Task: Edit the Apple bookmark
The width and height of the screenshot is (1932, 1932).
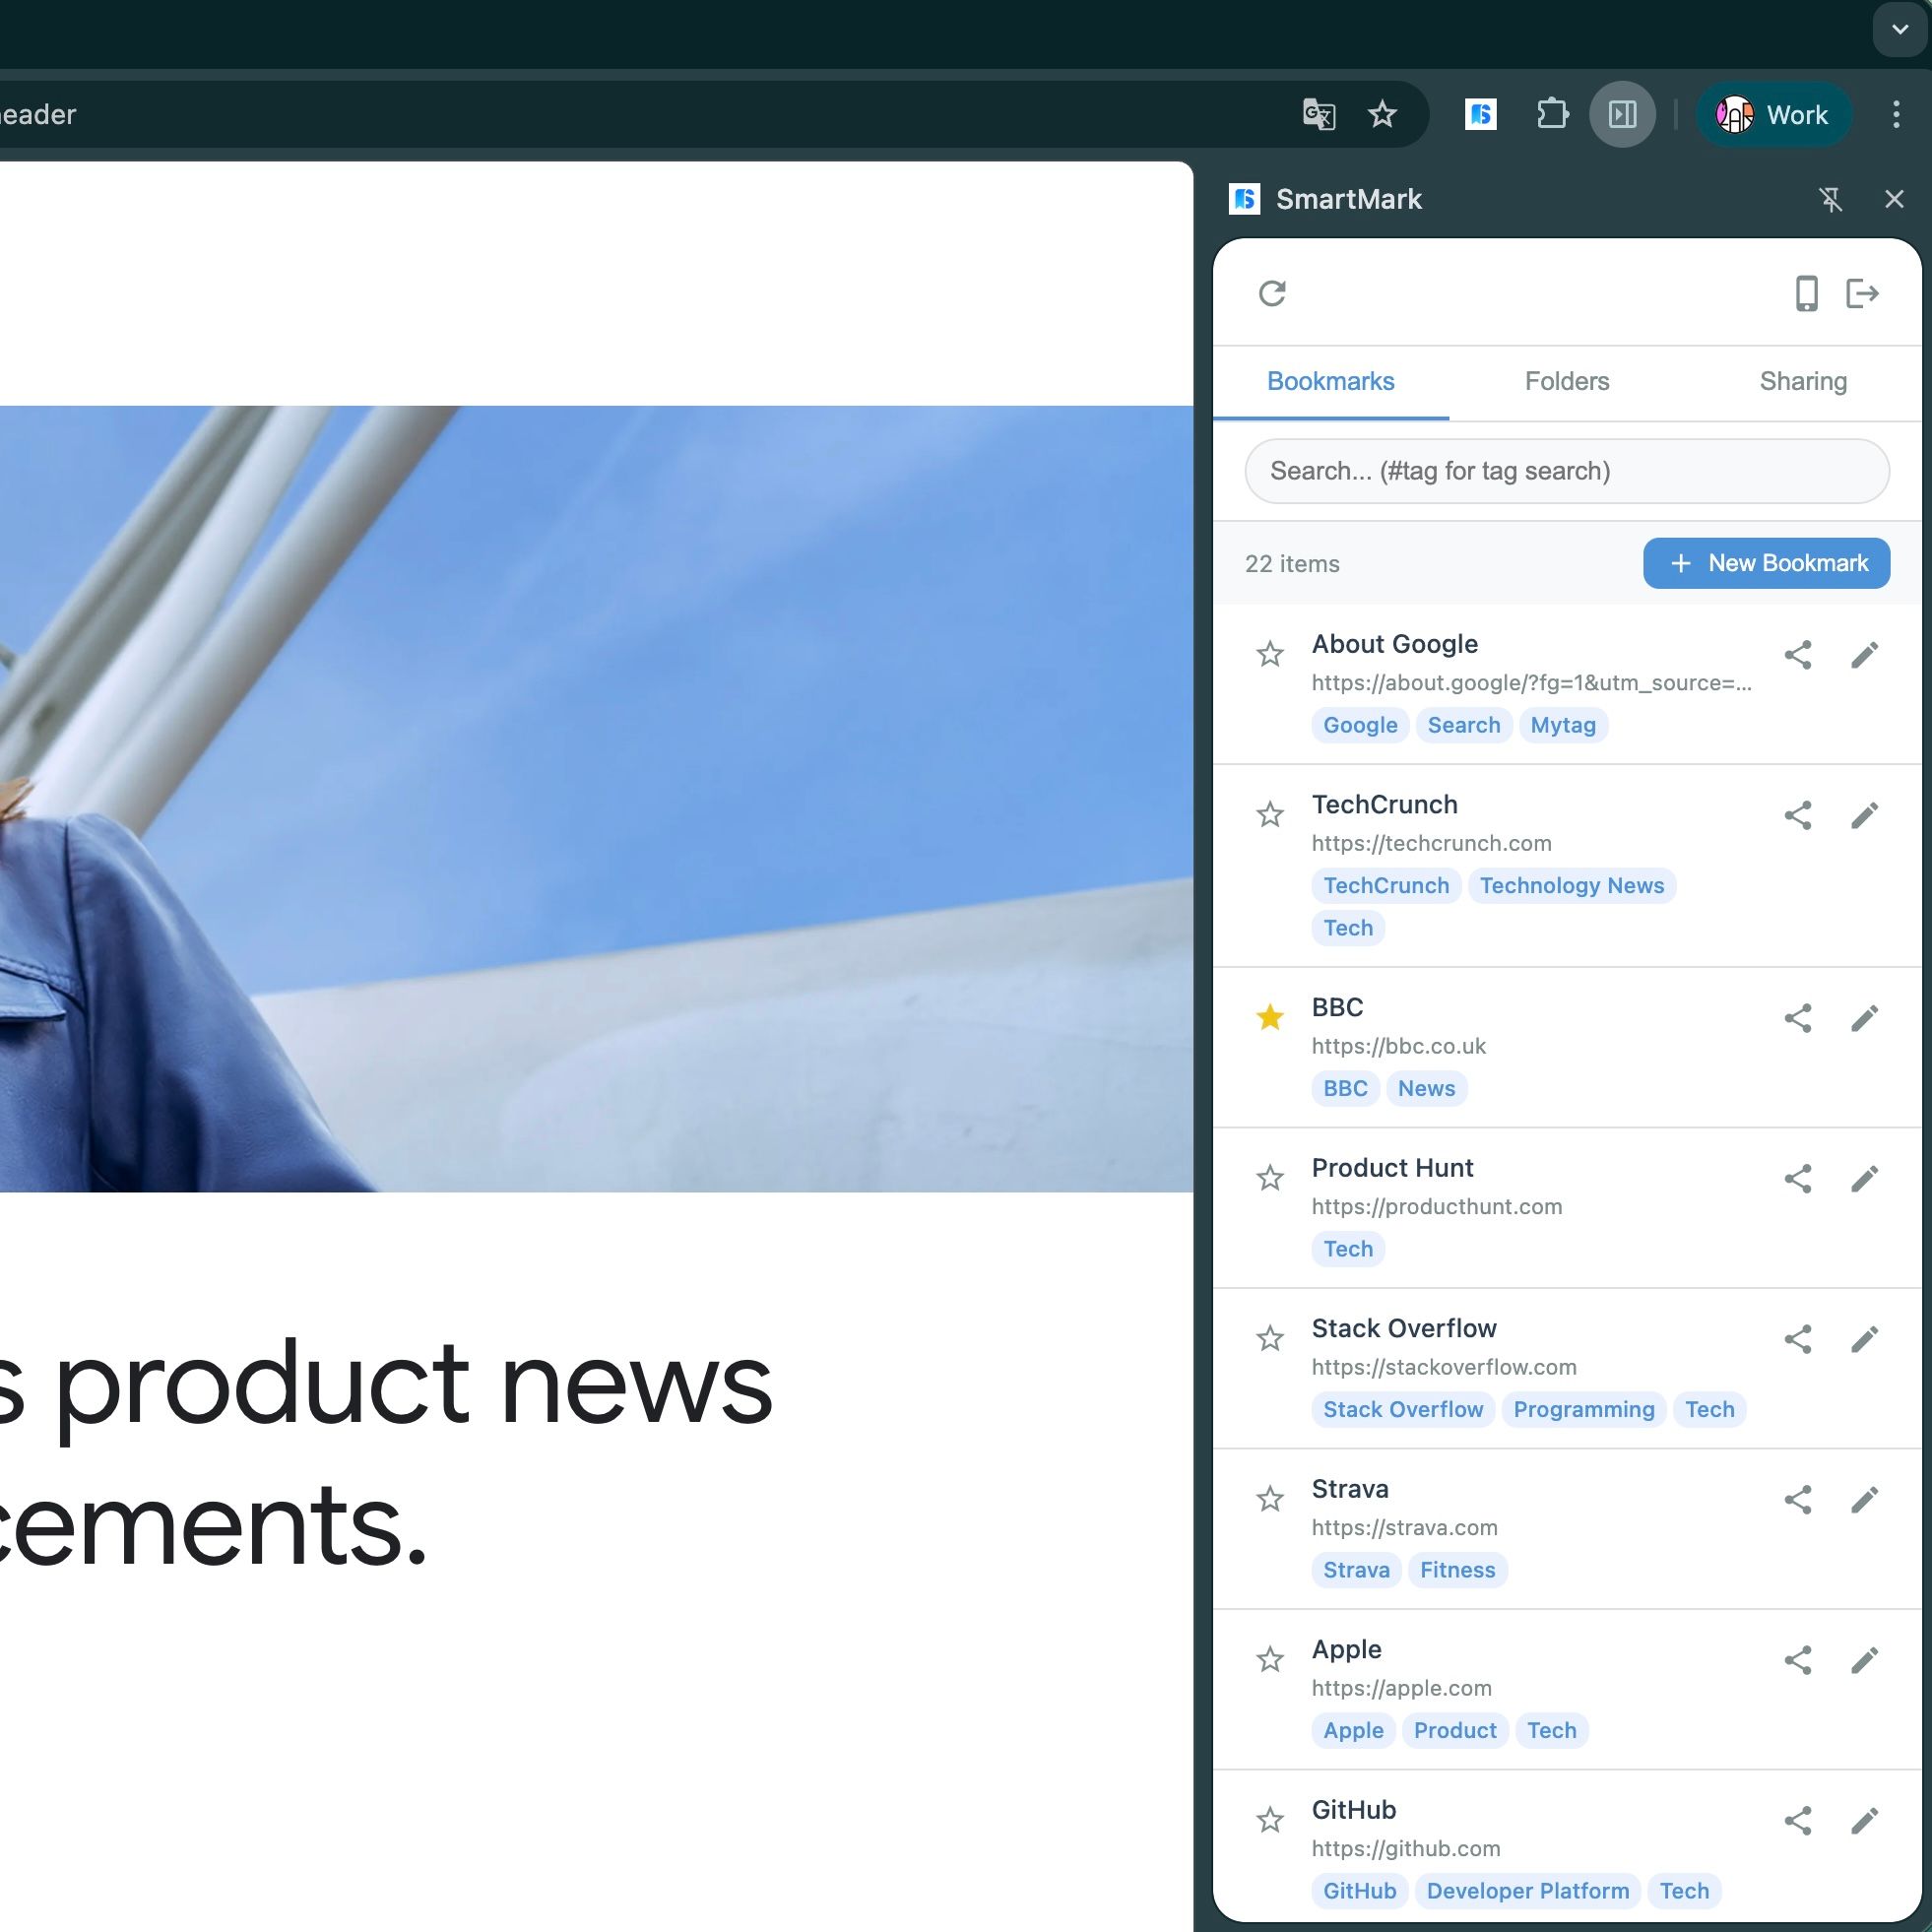Action: [1864, 1661]
